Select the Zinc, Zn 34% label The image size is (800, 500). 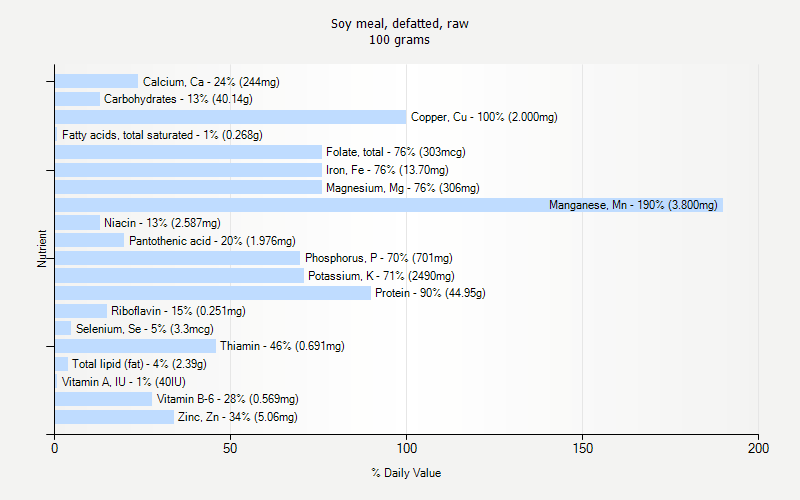coord(237,417)
